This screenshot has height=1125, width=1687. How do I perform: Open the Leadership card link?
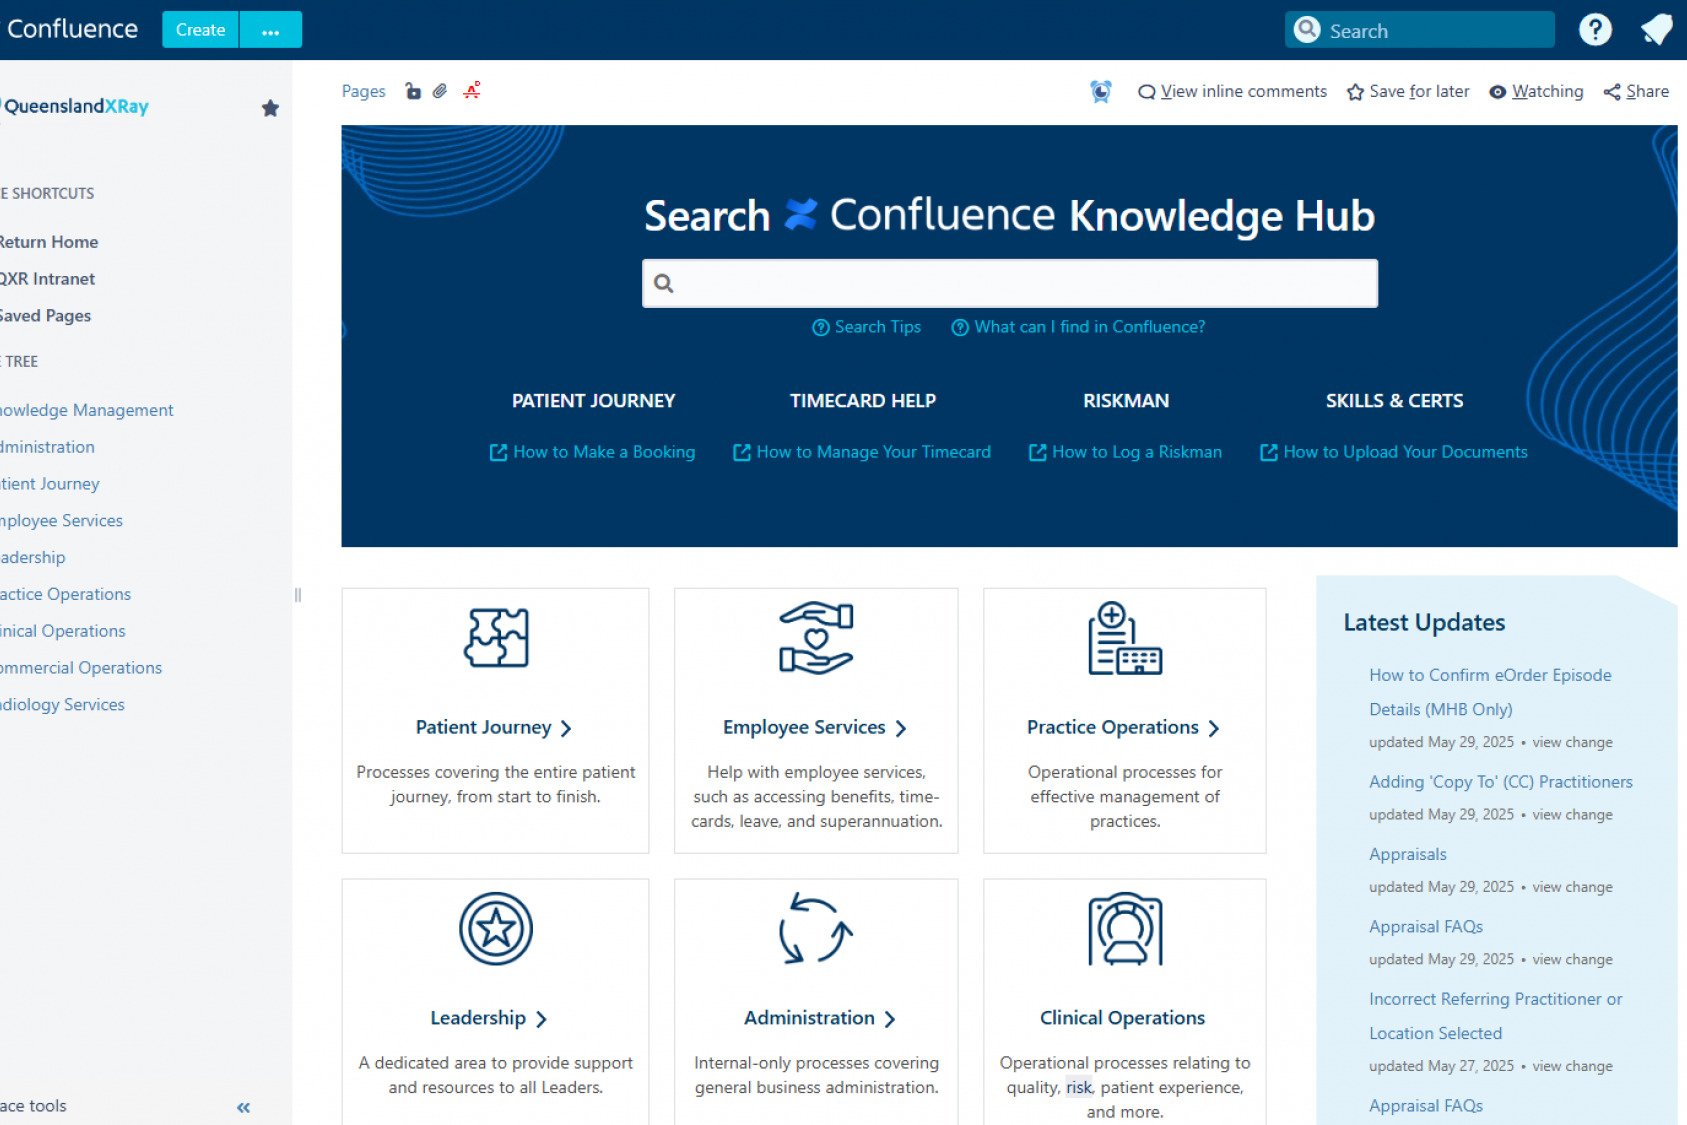tap(489, 1018)
